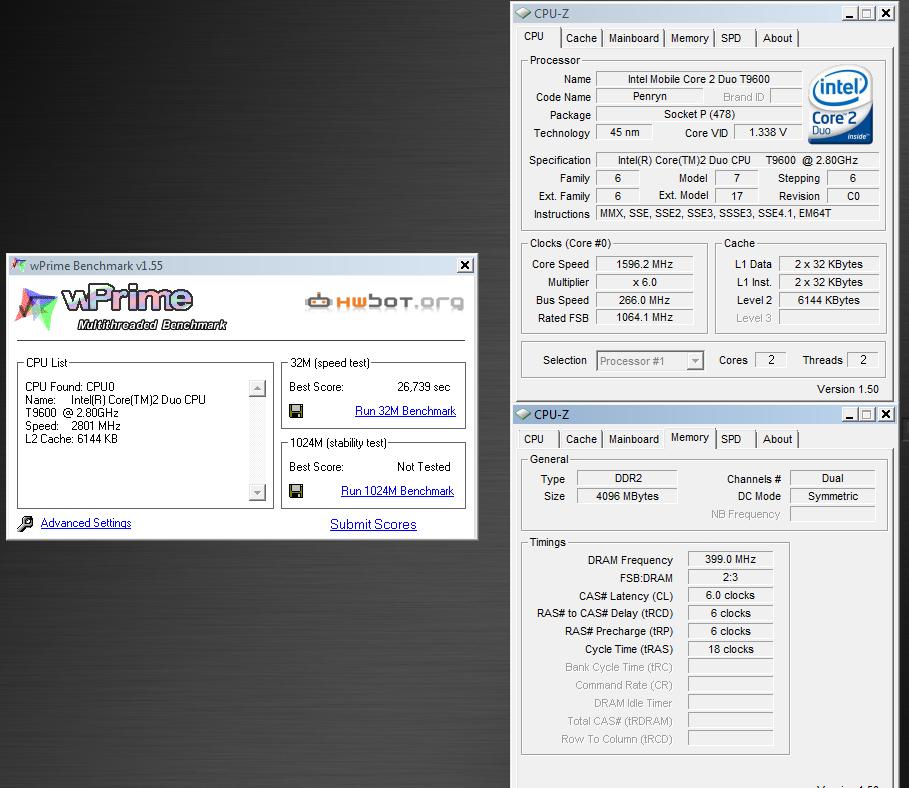Click the 32M best score 26,739 sec

424,387
